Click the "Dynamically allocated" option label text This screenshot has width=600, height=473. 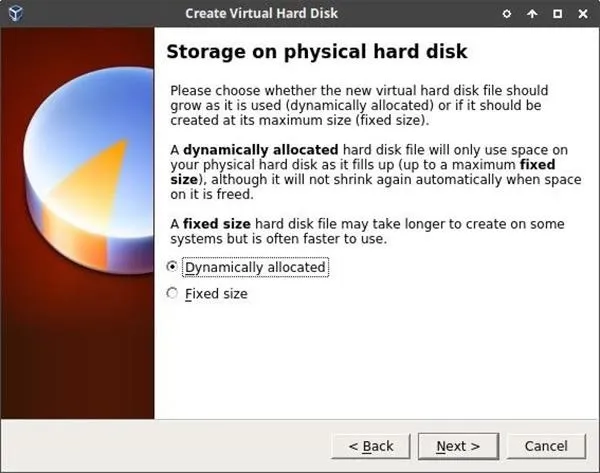click(255, 267)
